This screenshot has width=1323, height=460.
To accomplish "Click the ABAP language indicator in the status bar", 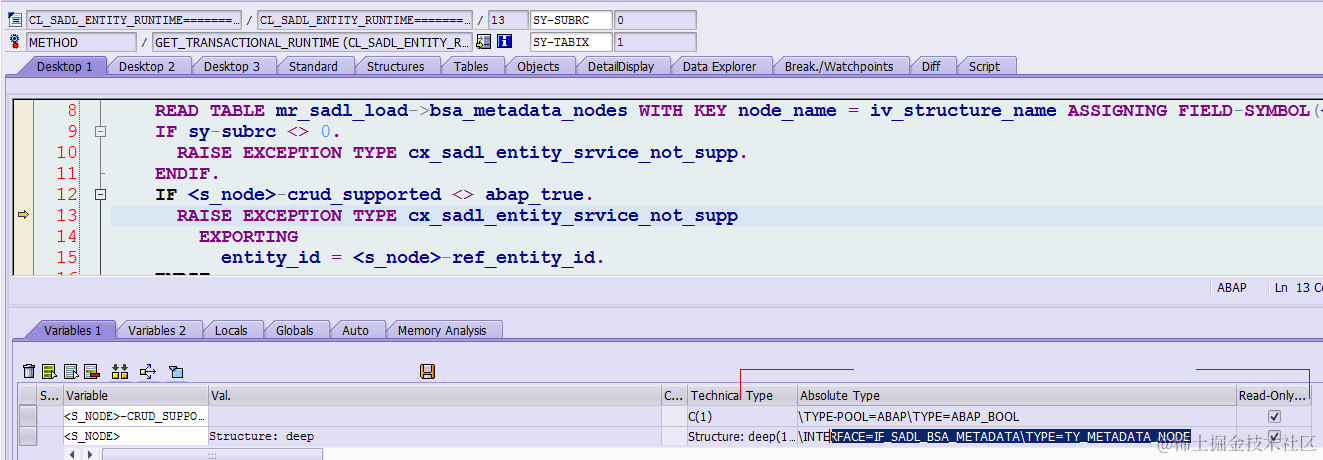I will [x=1232, y=288].
